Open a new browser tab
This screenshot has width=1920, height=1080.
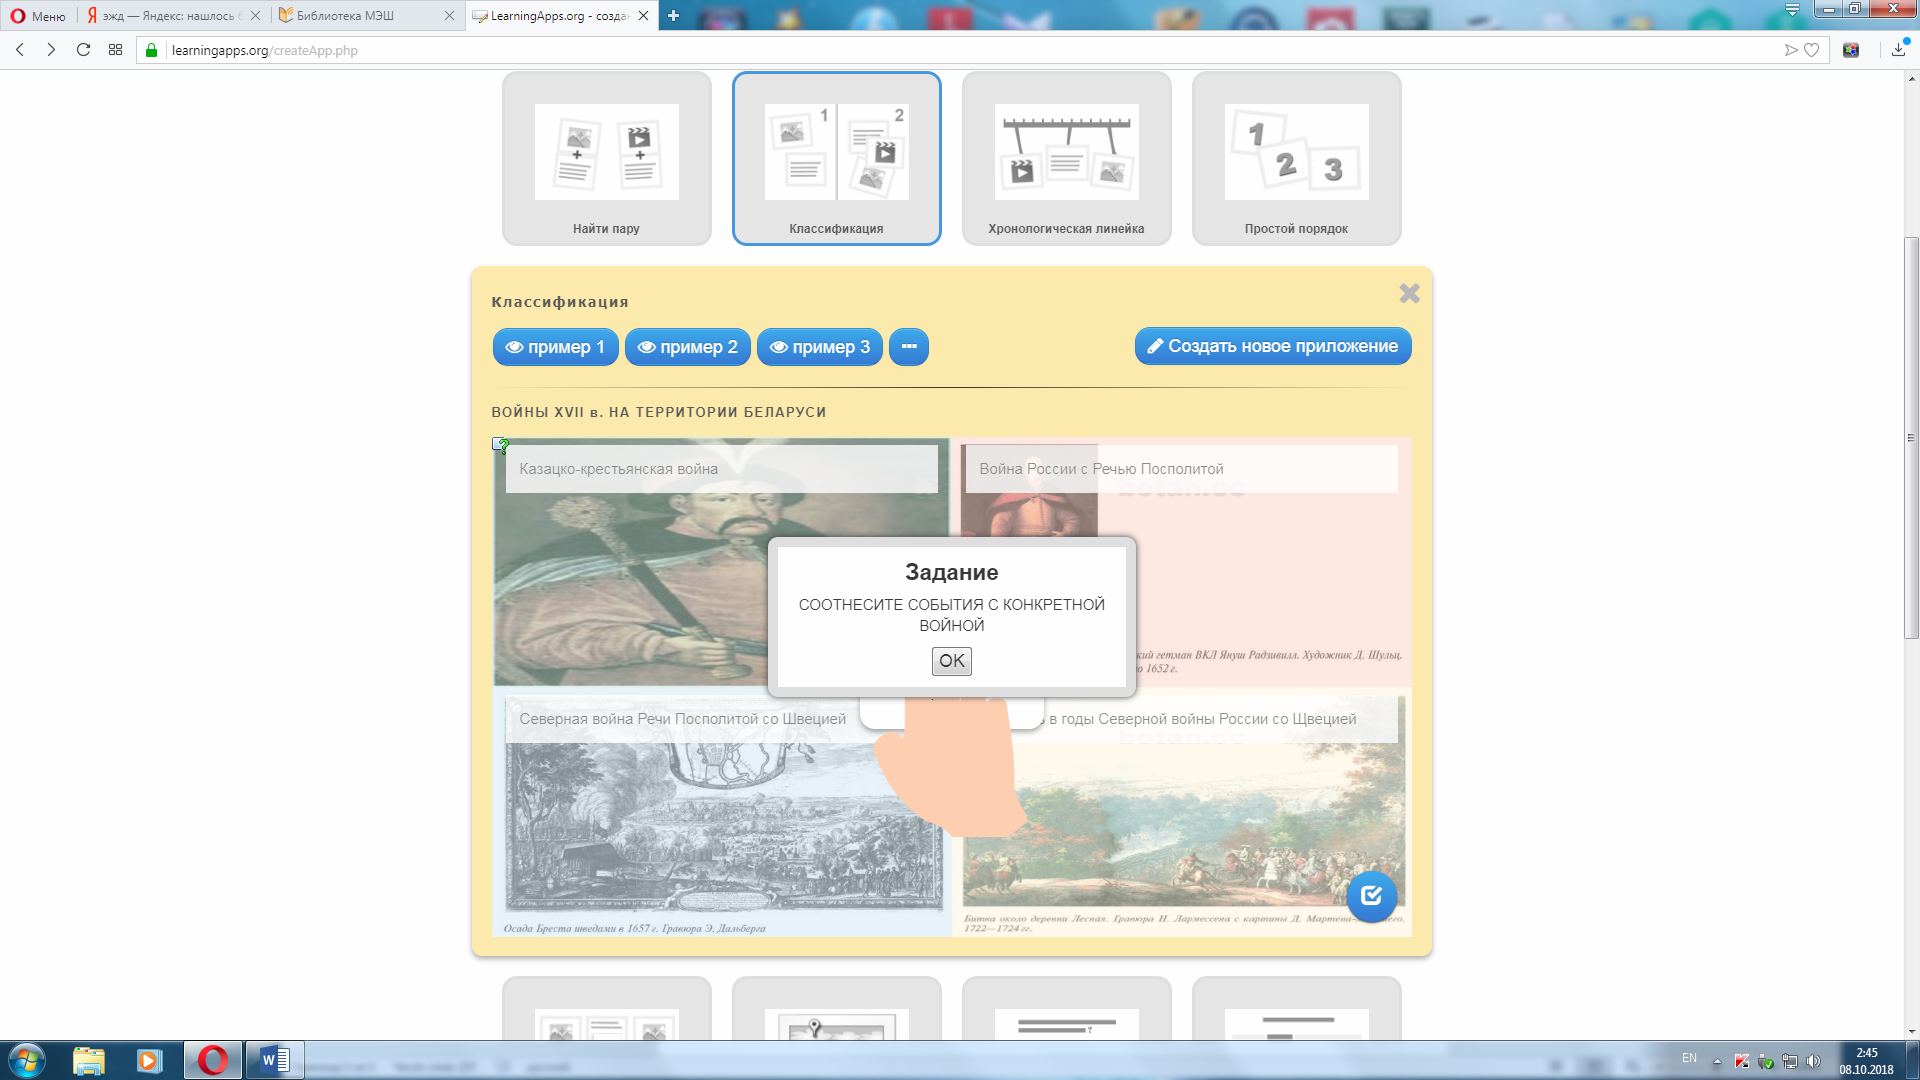click(673, 15)
